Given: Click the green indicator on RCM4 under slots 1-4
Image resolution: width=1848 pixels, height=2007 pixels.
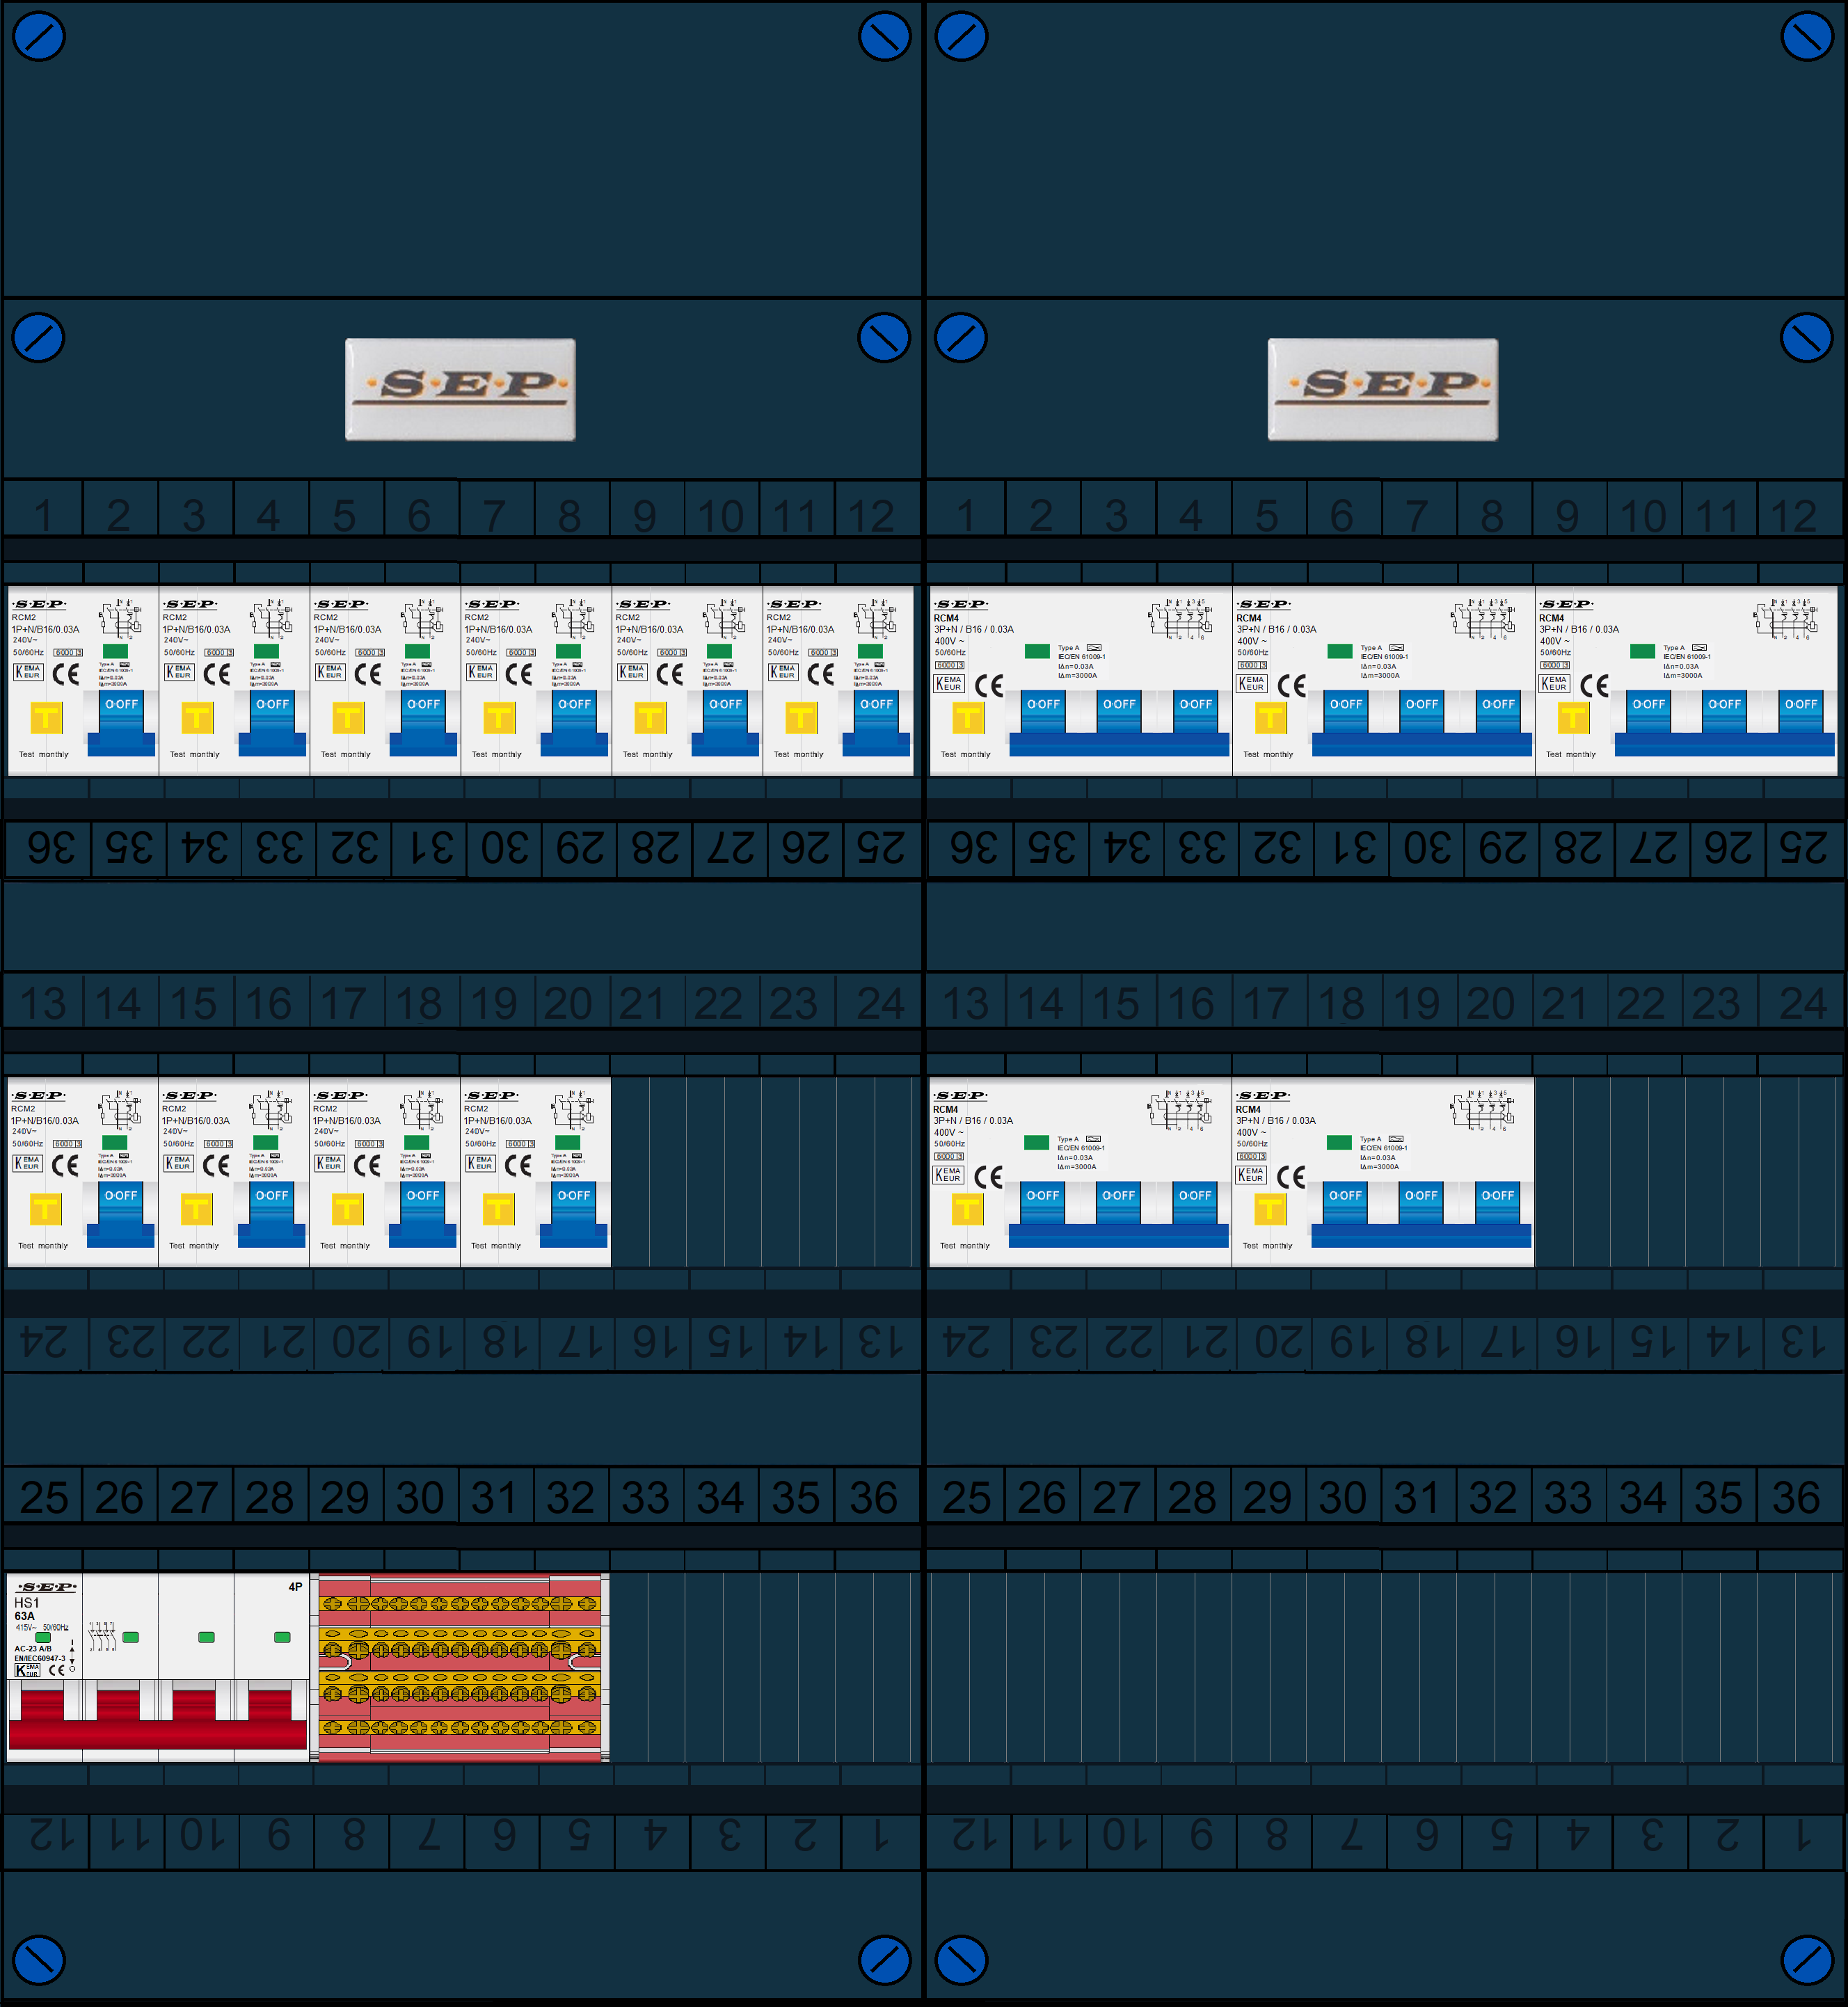Looking at the screenshot, I should (x=1037, y=651).
